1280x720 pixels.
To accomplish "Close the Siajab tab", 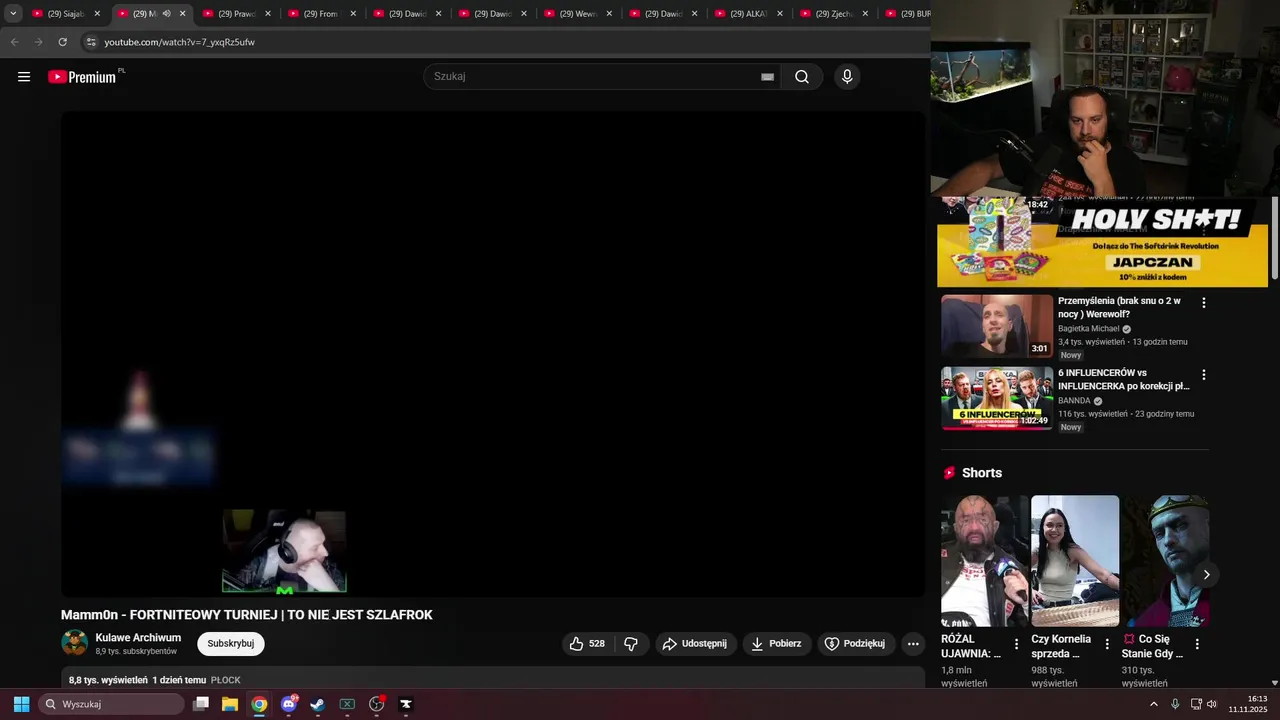I will pos(97,14).
